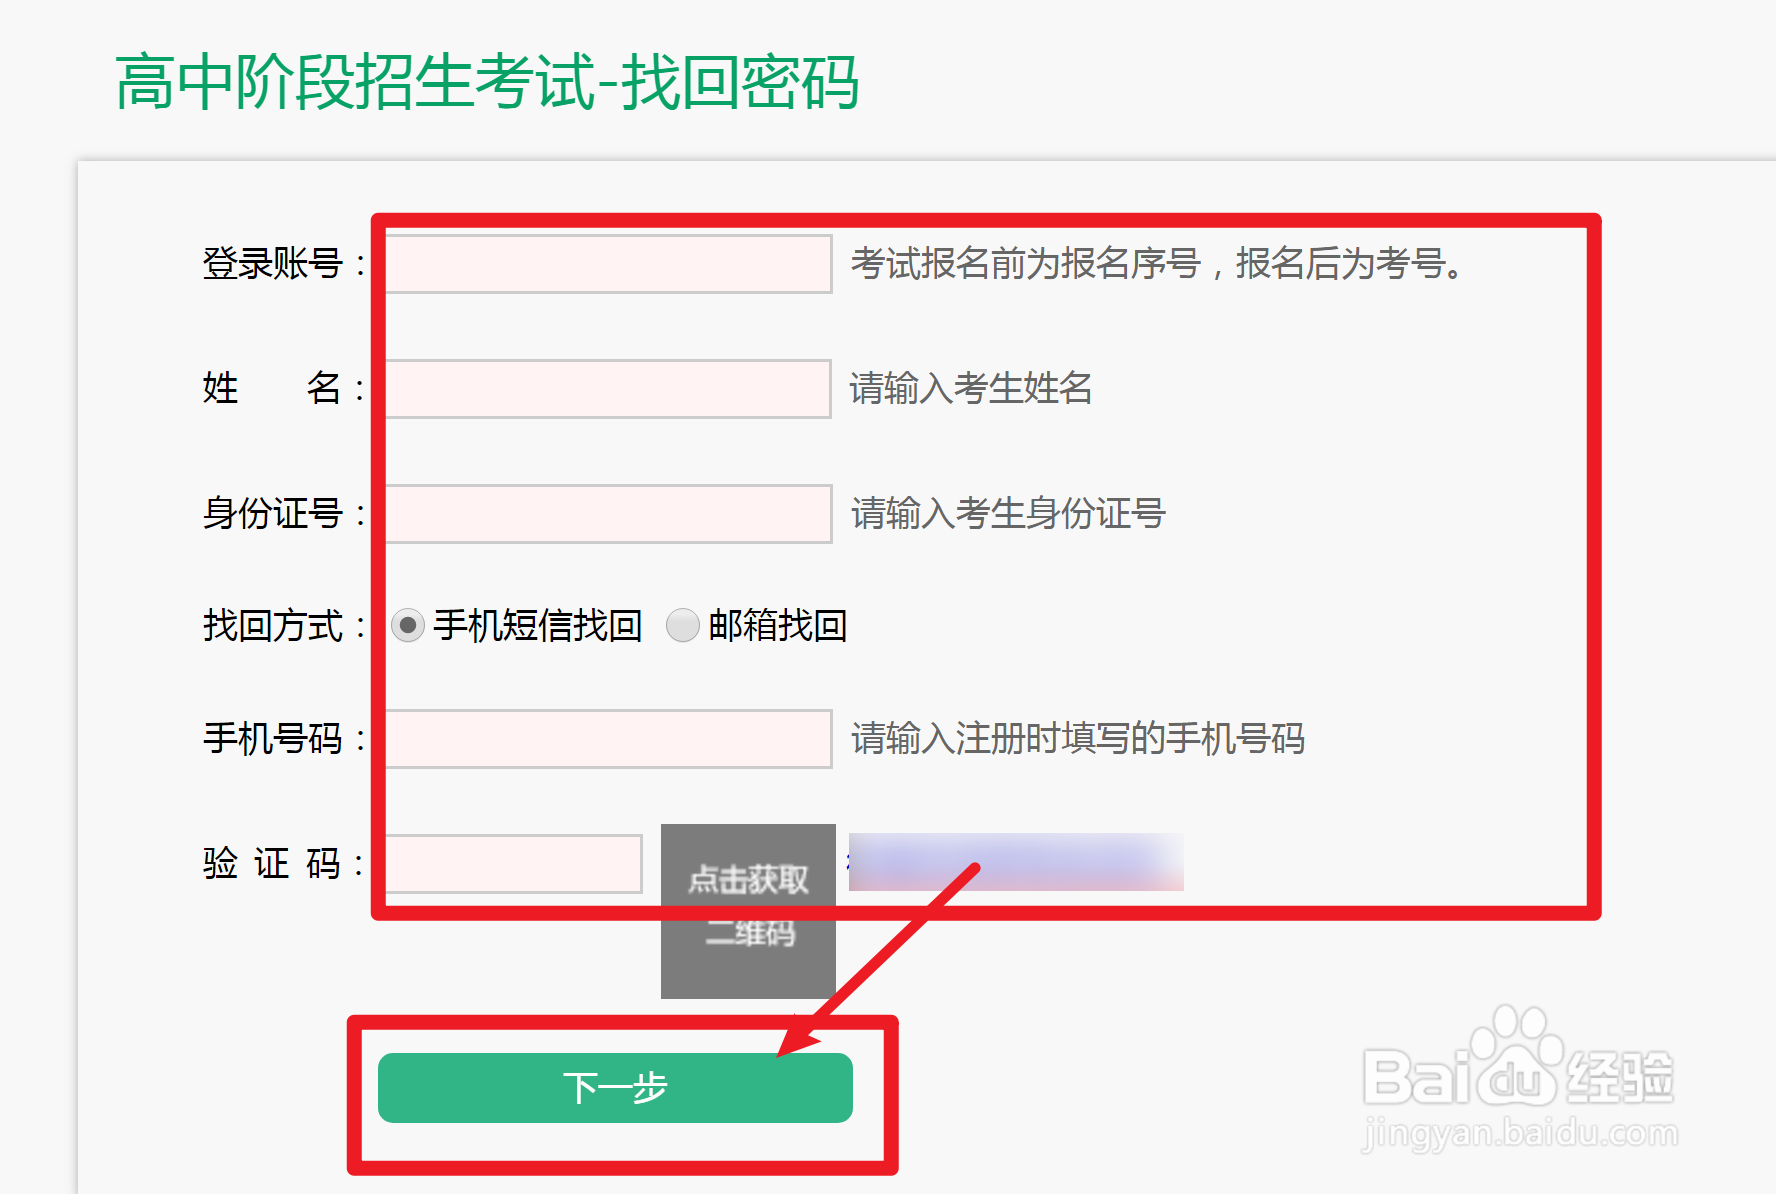Click into the 身份证号 input field
The image size is (1776, 1194).
[x=608, y=514]
